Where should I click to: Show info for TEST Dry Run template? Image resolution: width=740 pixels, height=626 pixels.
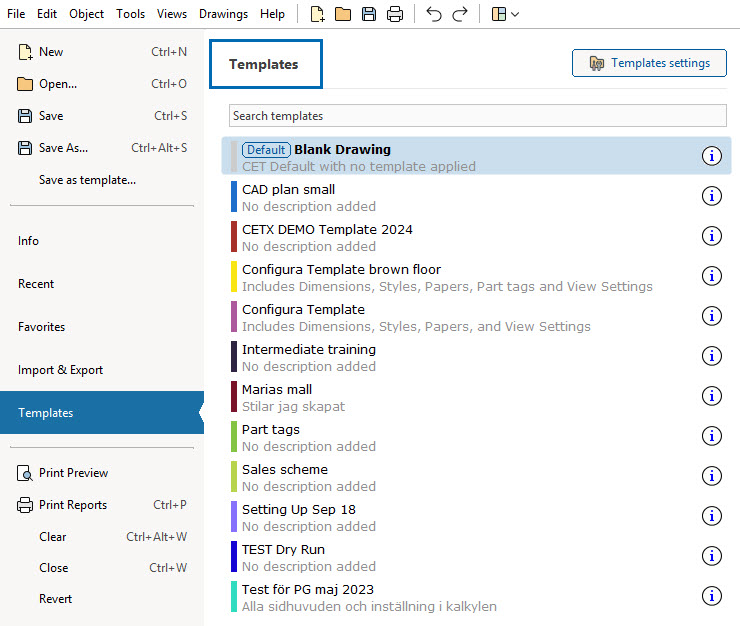[712, 556]
